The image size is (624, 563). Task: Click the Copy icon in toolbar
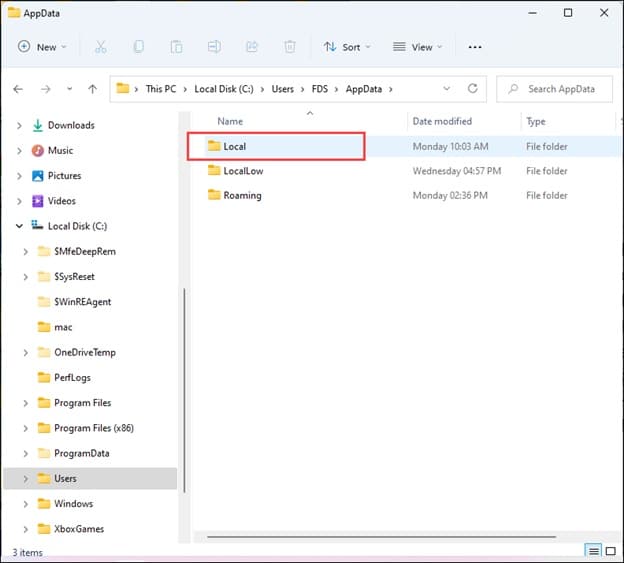(139, 47)
